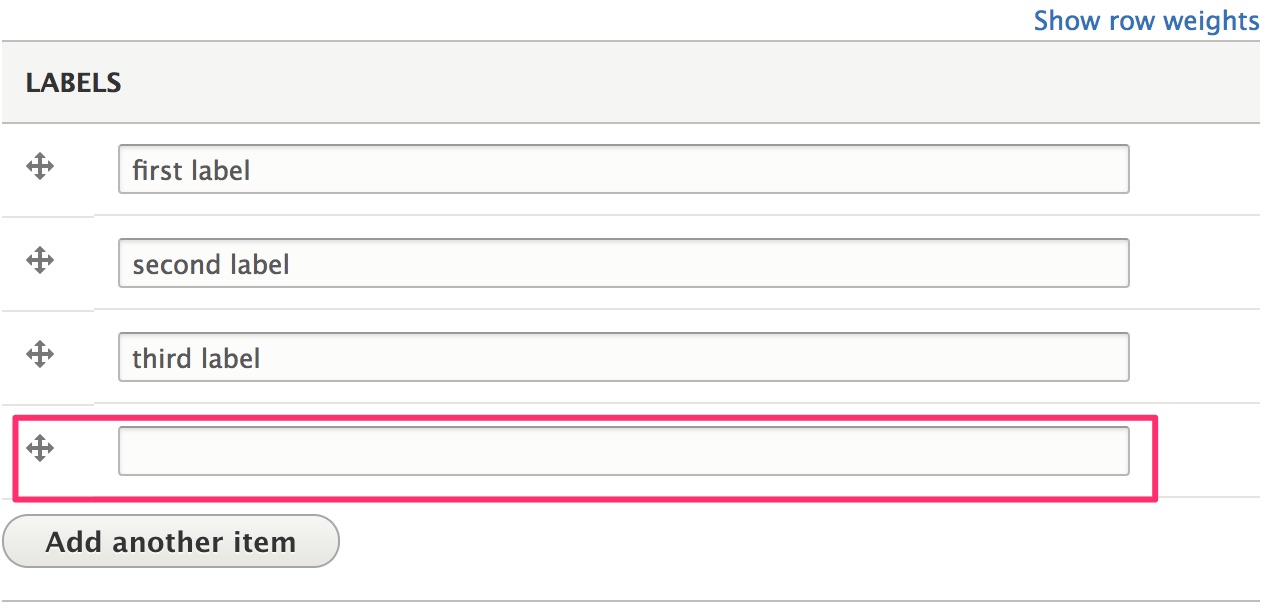Click the move icon of the empty row
The height and width of the screenshot is (608, 1272).
(x=39, y=448)
